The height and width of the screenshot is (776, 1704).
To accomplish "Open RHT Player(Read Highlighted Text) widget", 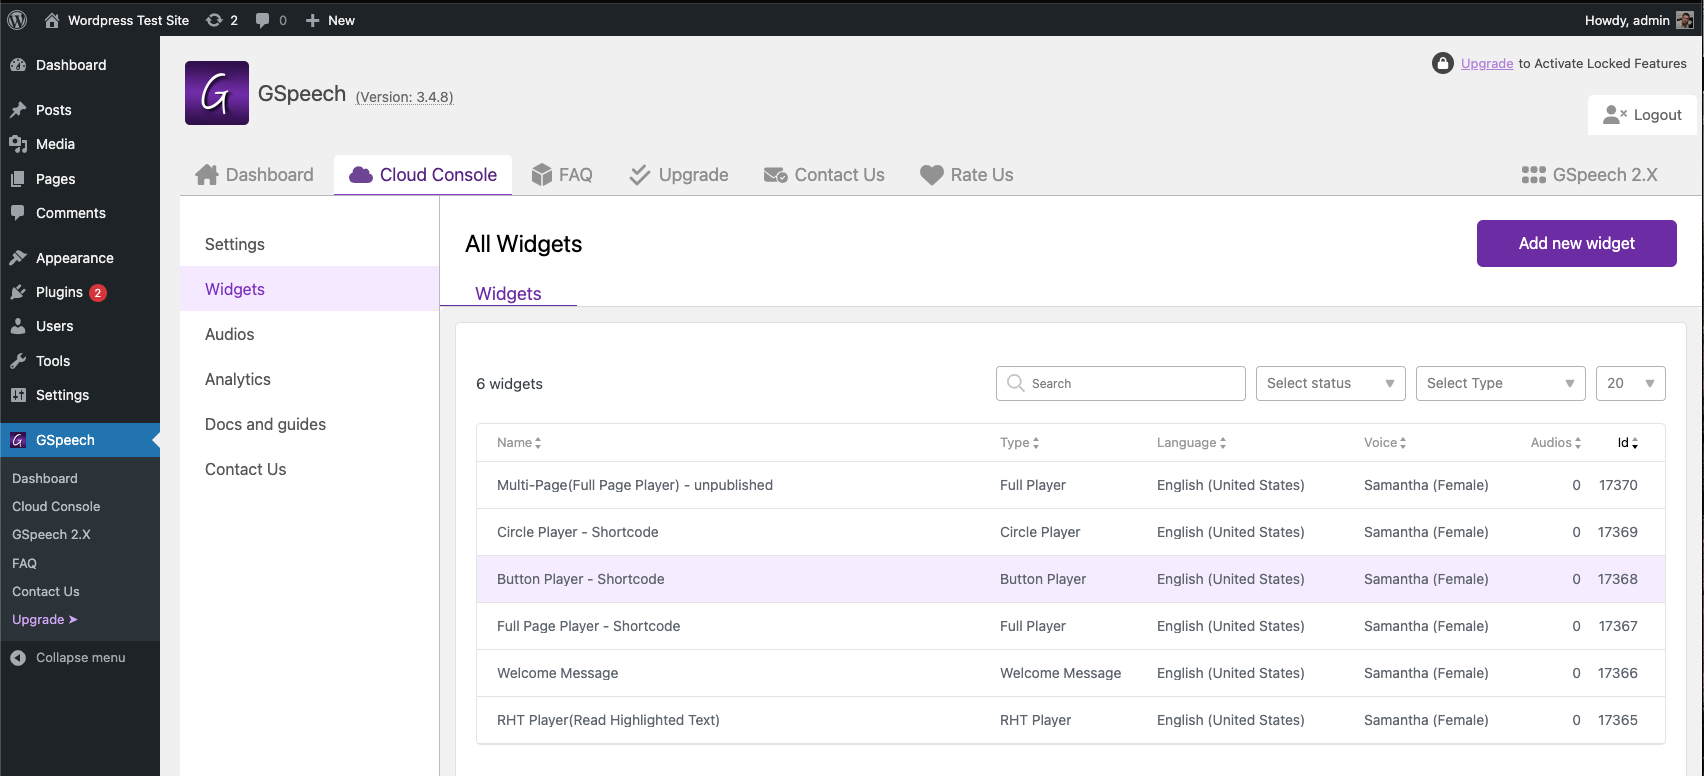I will coord(608,720).
